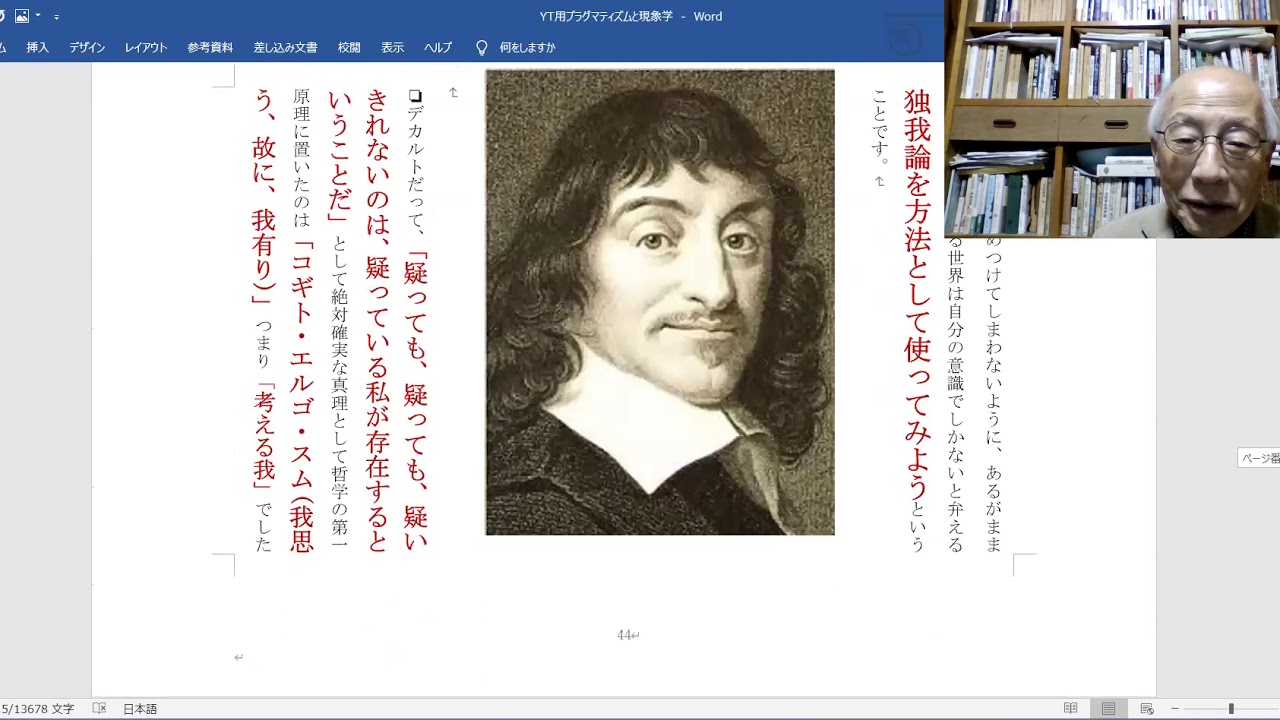Open the デザイン ribbon tab
Viewport: 1280px width, 720px height.
[87, 47]
